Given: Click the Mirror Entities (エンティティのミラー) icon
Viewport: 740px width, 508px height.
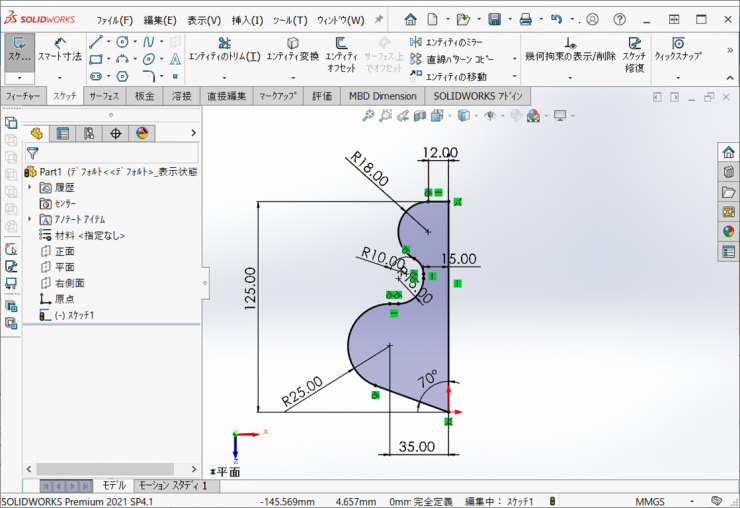Looking at the screenshot, I should click(416, 42).
